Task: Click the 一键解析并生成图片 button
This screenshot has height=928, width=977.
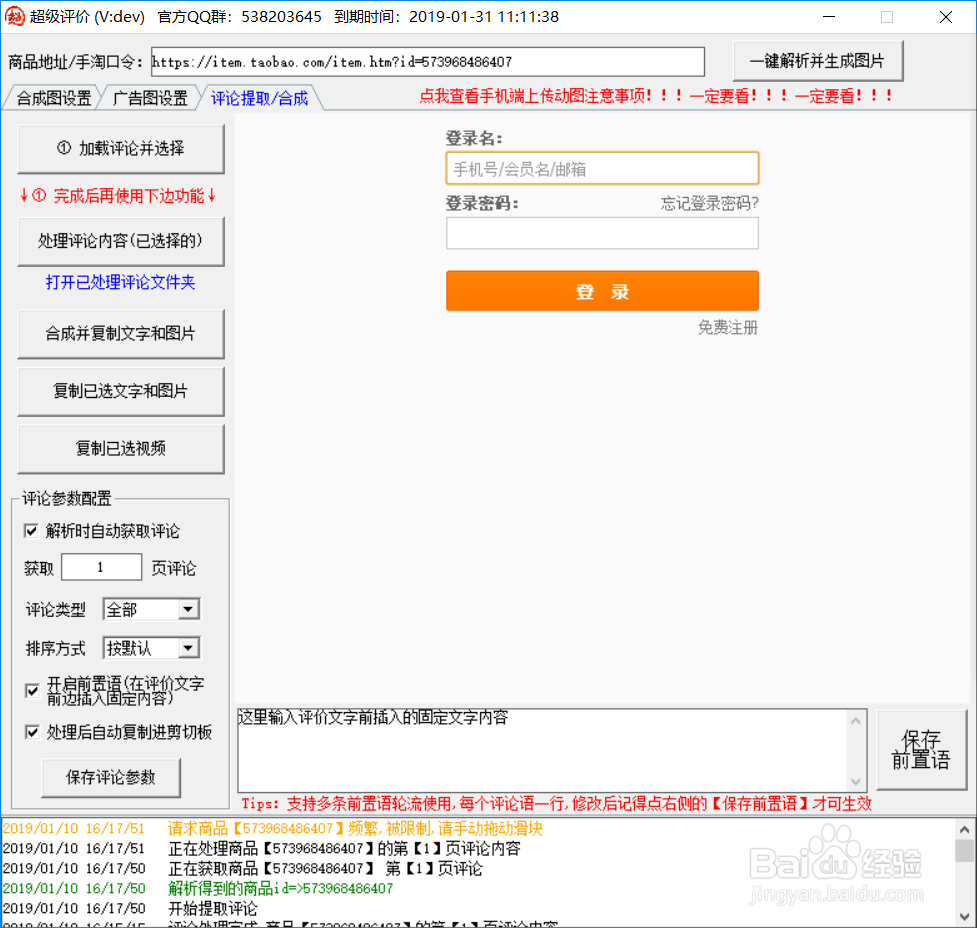Action: [817, 61]
